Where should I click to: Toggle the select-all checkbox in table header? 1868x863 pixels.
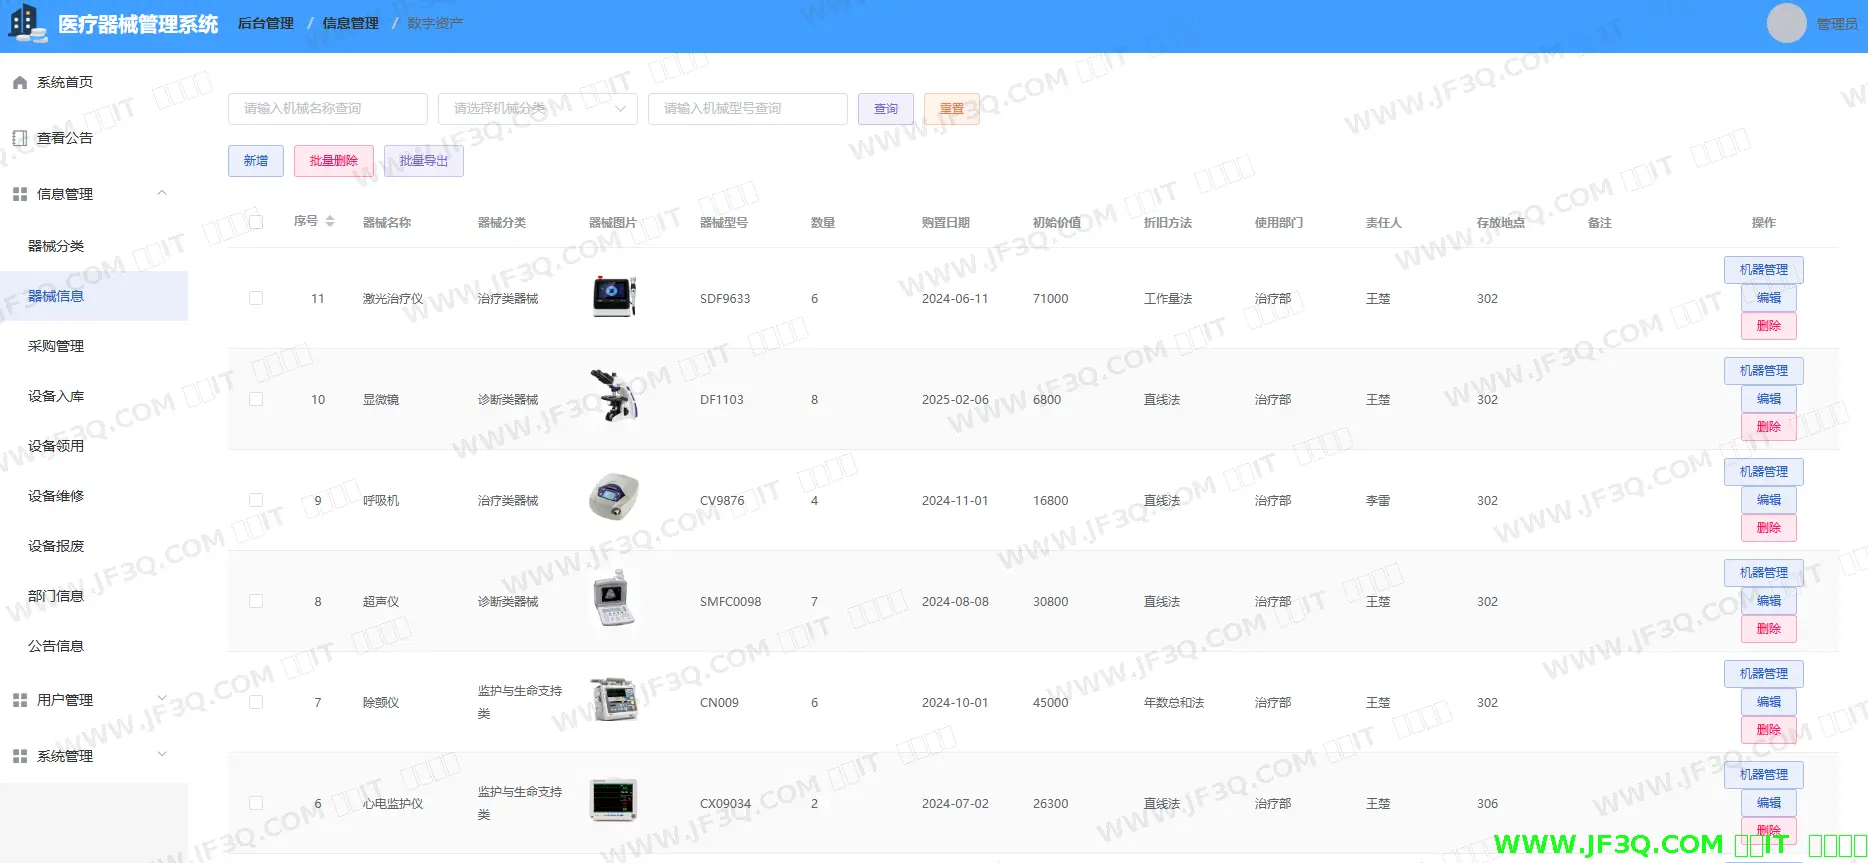(x=256, y=222)
